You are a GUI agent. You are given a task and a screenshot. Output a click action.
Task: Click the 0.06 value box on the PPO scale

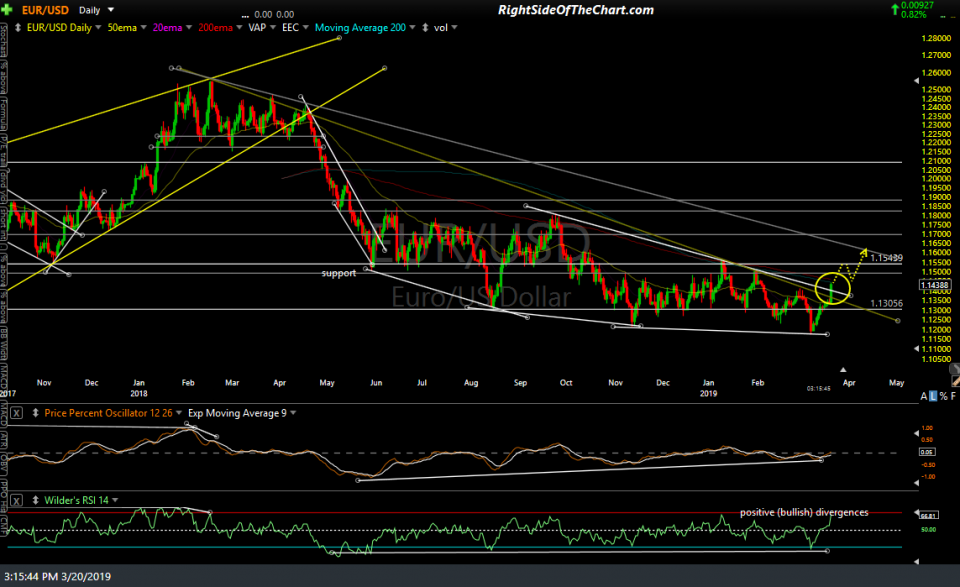point(927,453)
